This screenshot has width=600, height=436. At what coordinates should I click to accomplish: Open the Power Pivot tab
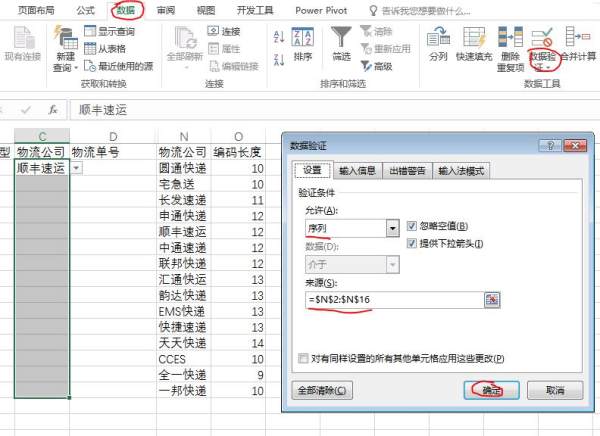pos(321,10)
